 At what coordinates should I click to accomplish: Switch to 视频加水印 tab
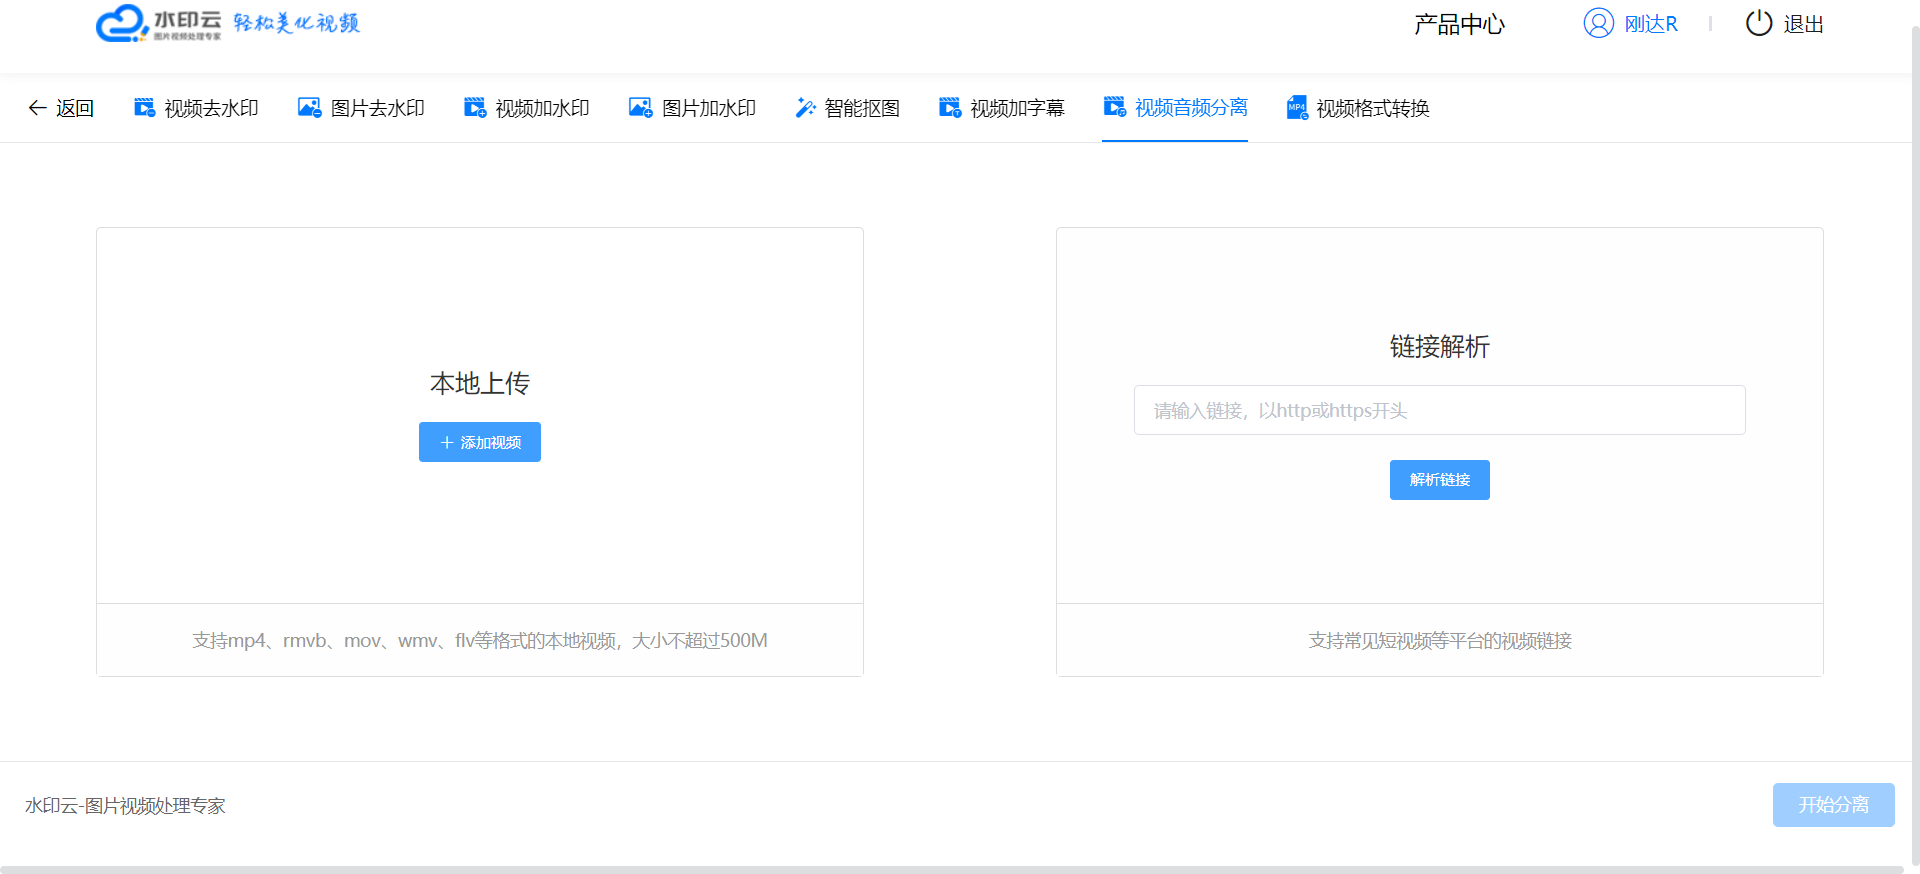[x=526, y=108]
